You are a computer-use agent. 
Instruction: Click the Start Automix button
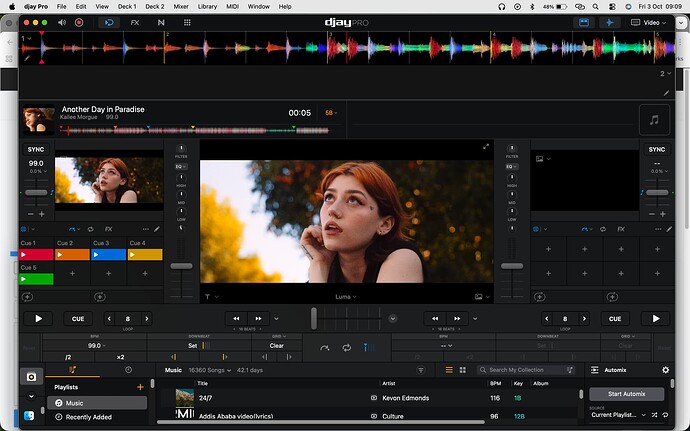tap(626, 394)
